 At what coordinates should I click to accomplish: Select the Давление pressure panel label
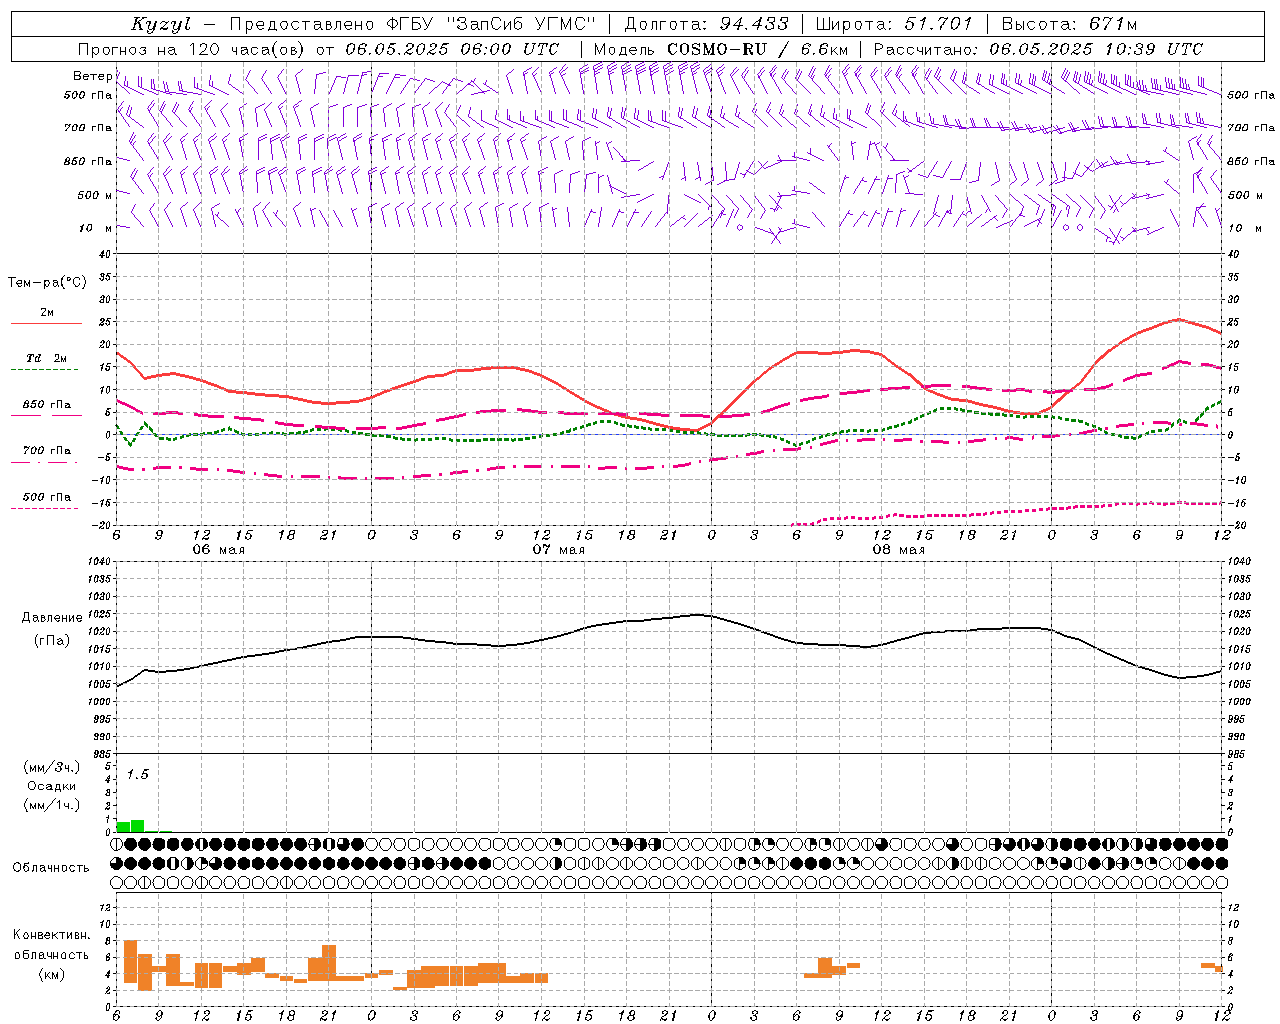coord(52,618)
